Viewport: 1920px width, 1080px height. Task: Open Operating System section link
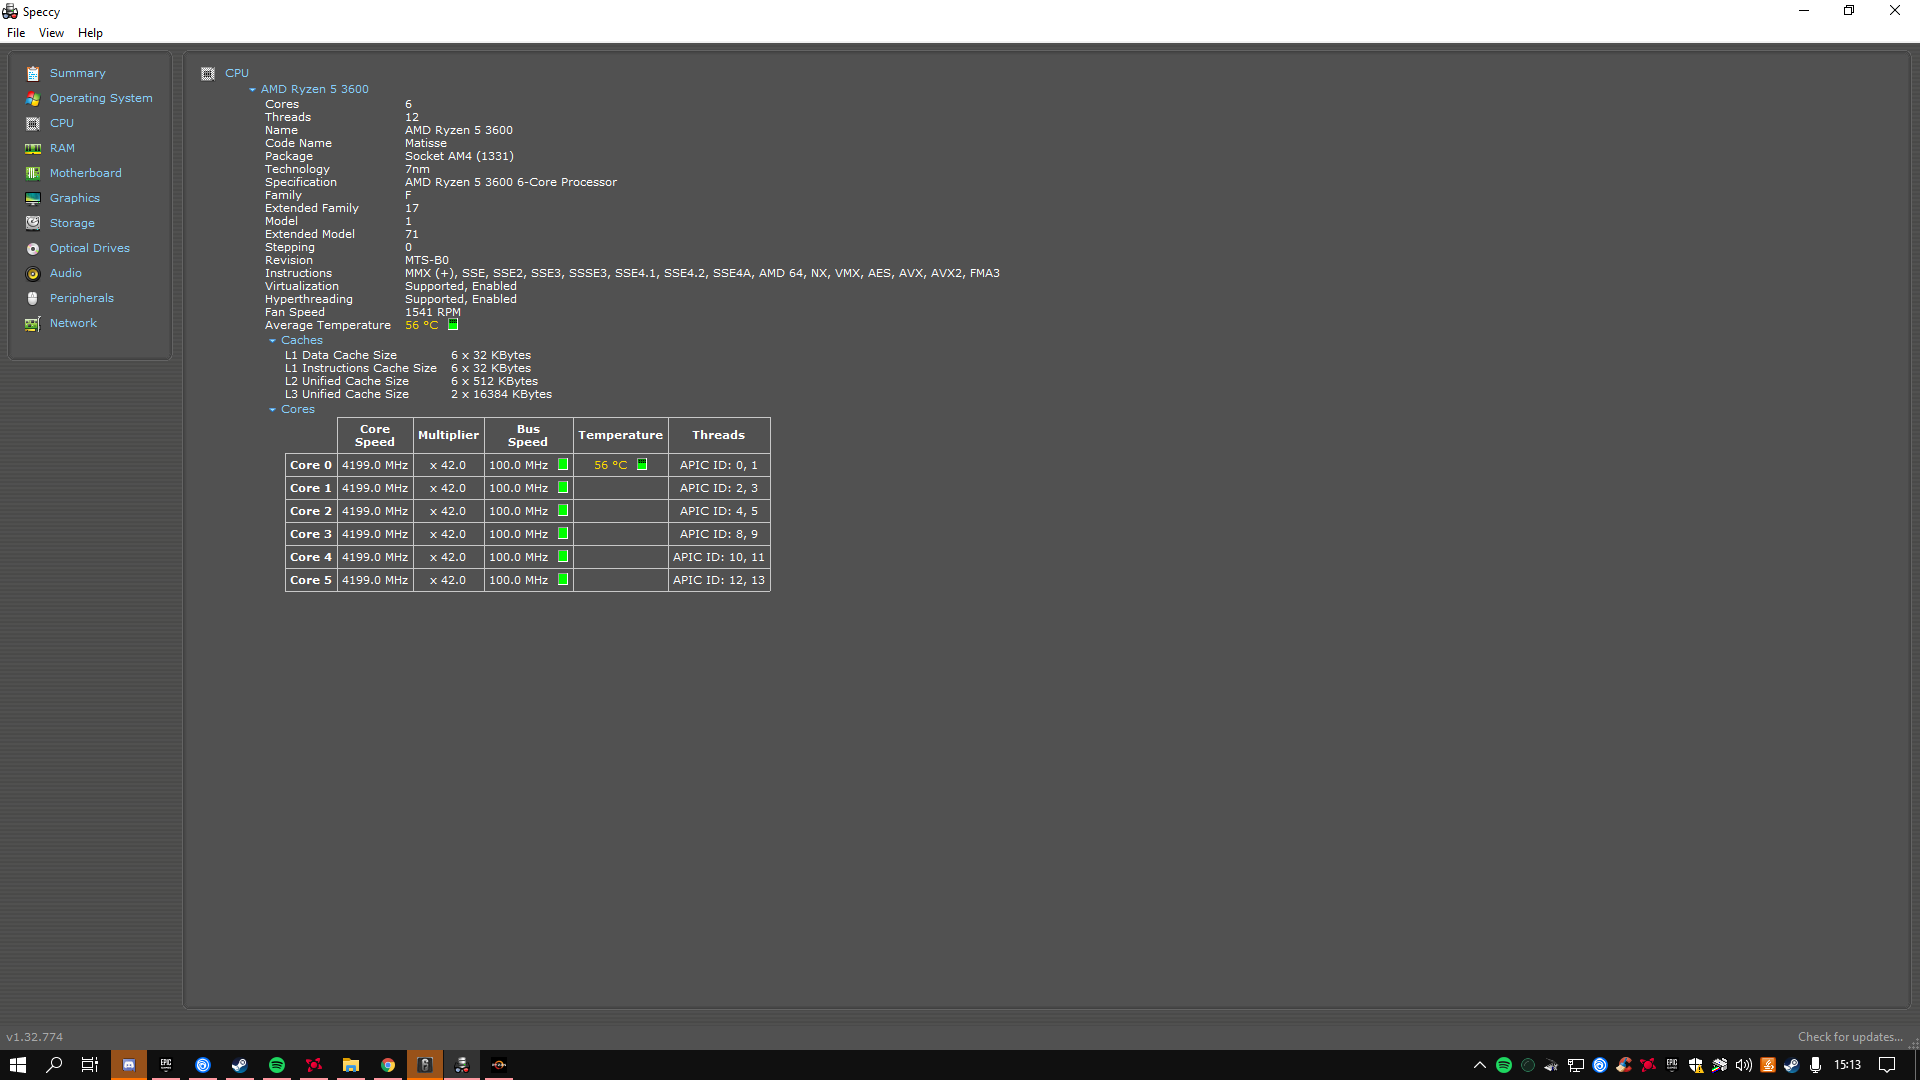pos(101,98)
